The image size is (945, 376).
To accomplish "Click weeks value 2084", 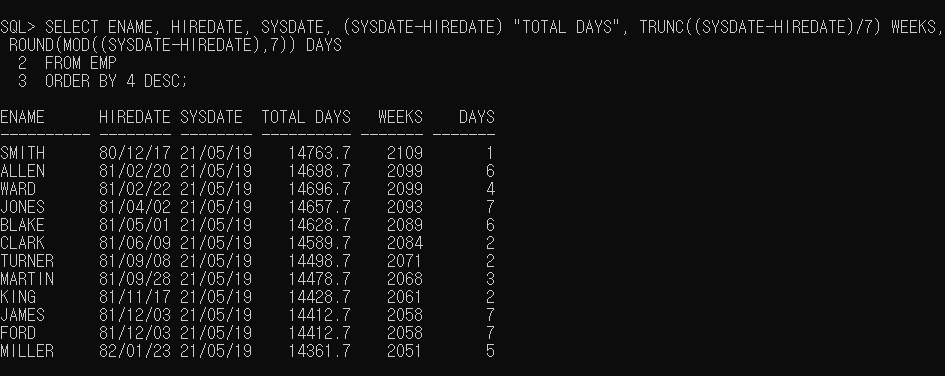I will click(x=405, y=243).
